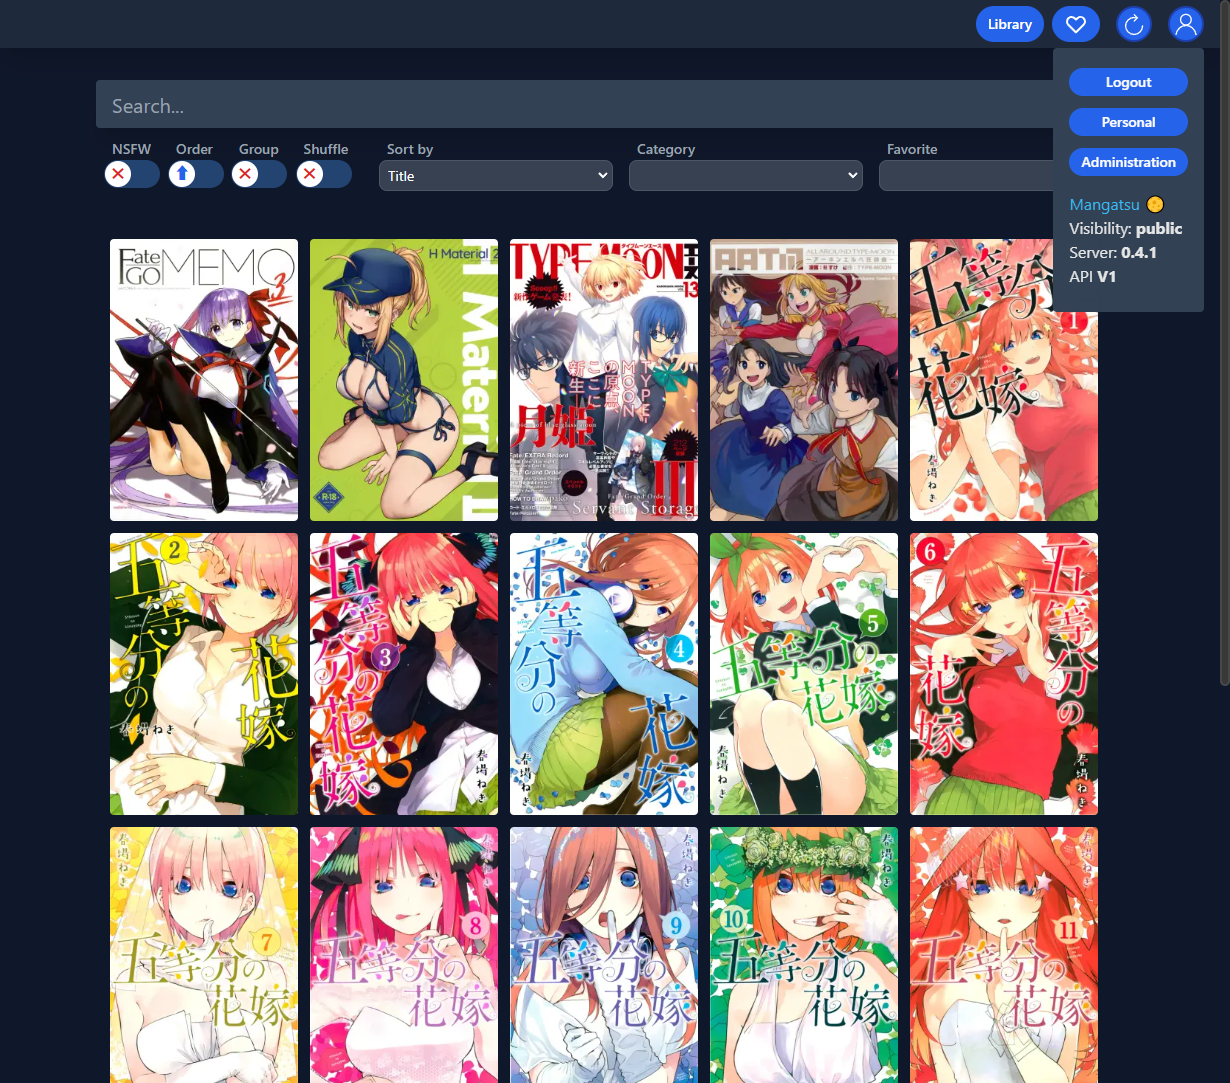The height and width of the screenshot is (1083, 1230).
Task: Open Gotoubun no Hanayome volume 11 cover
Action: click(1004, 955)
